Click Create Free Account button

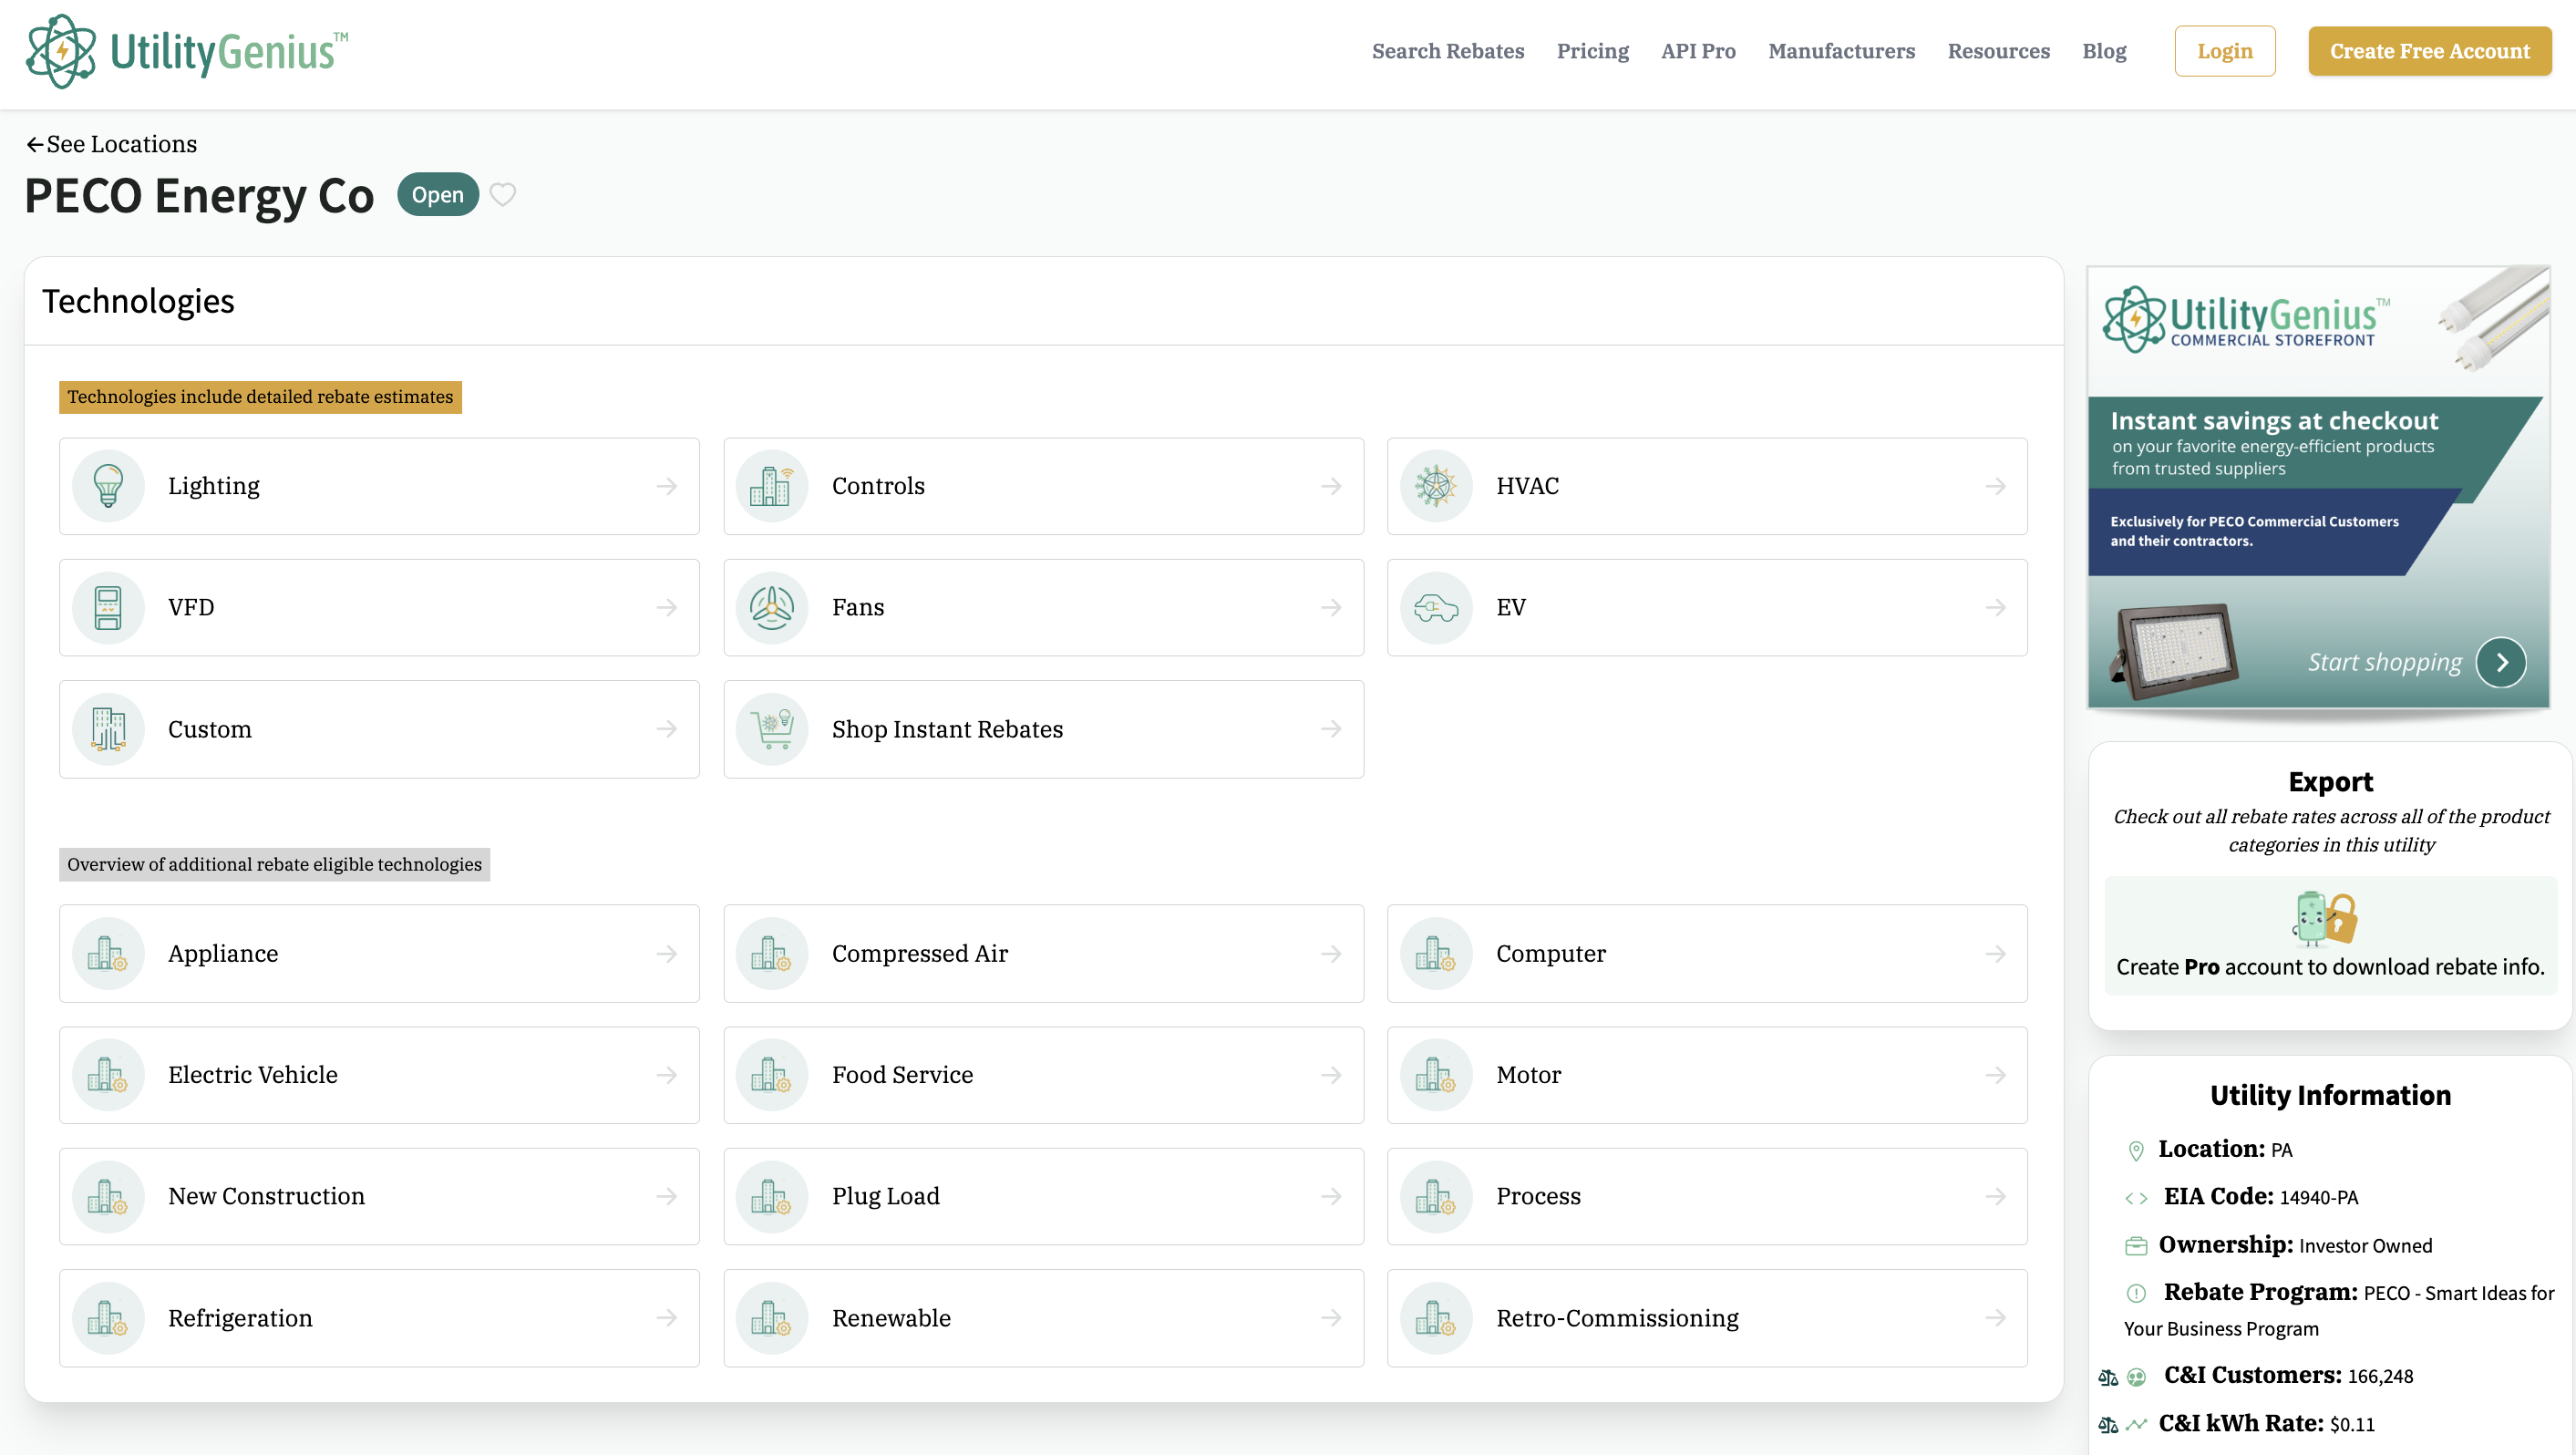2429,51
